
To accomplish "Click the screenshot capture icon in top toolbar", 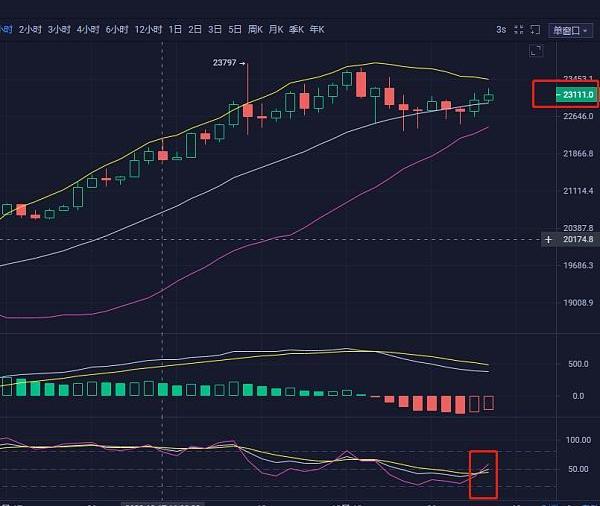I will point(537,30).
